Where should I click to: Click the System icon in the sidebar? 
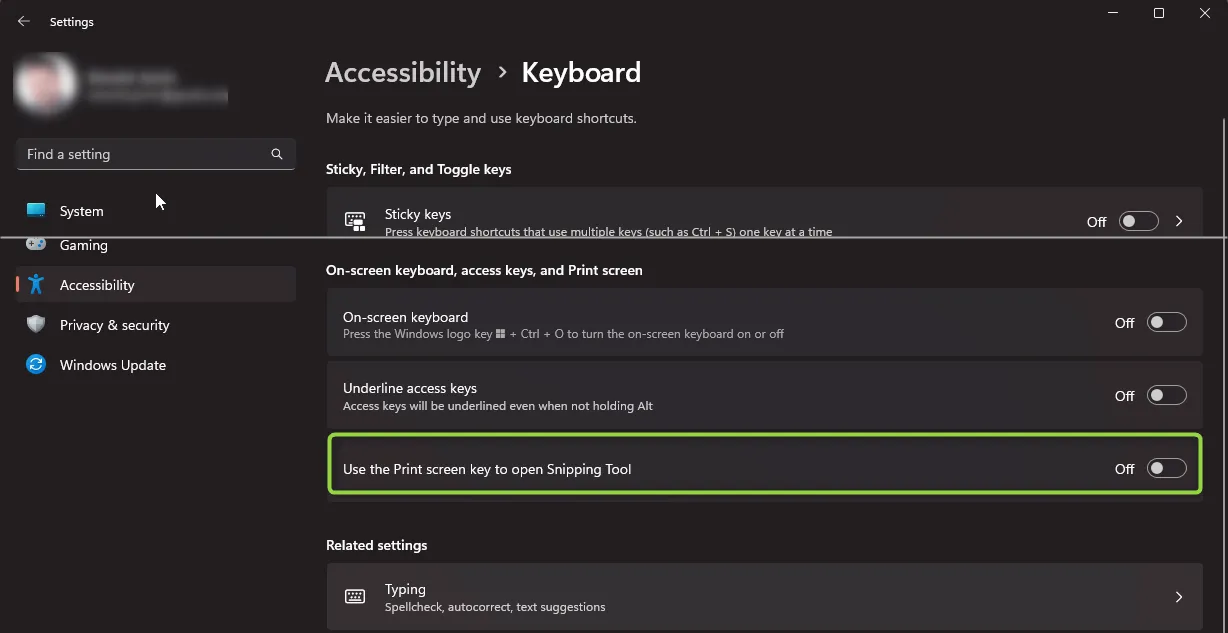click(35, 211)
